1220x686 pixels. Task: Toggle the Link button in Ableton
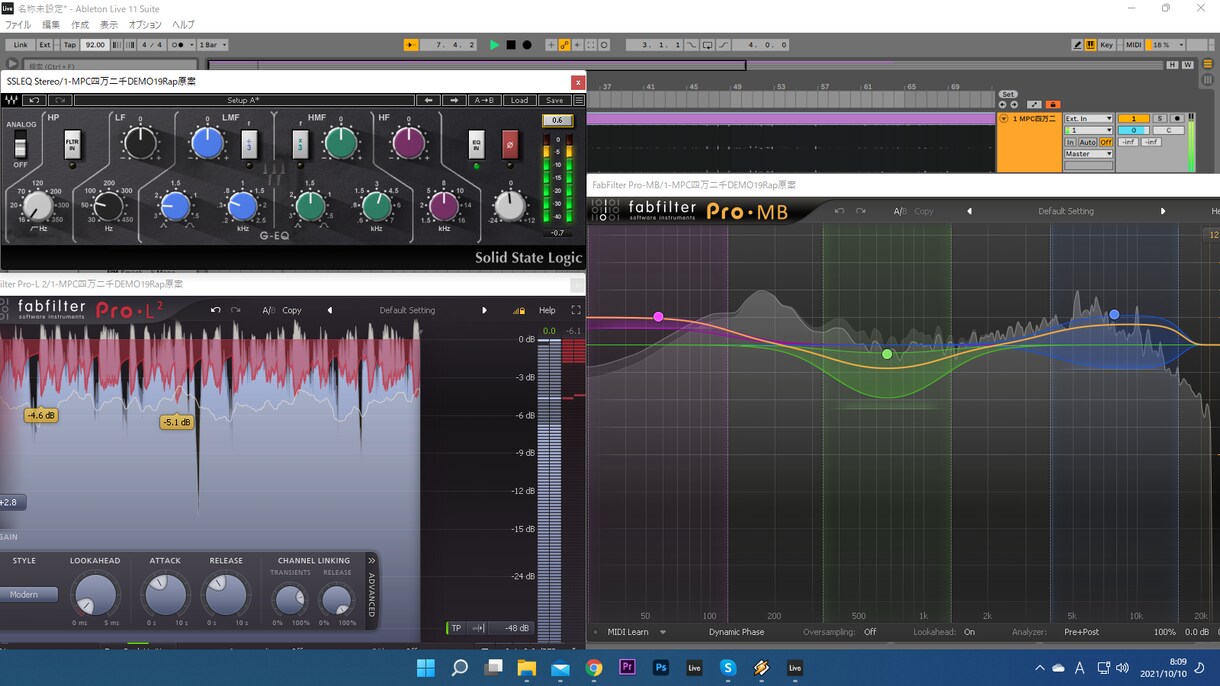click(x=19, y=45)
